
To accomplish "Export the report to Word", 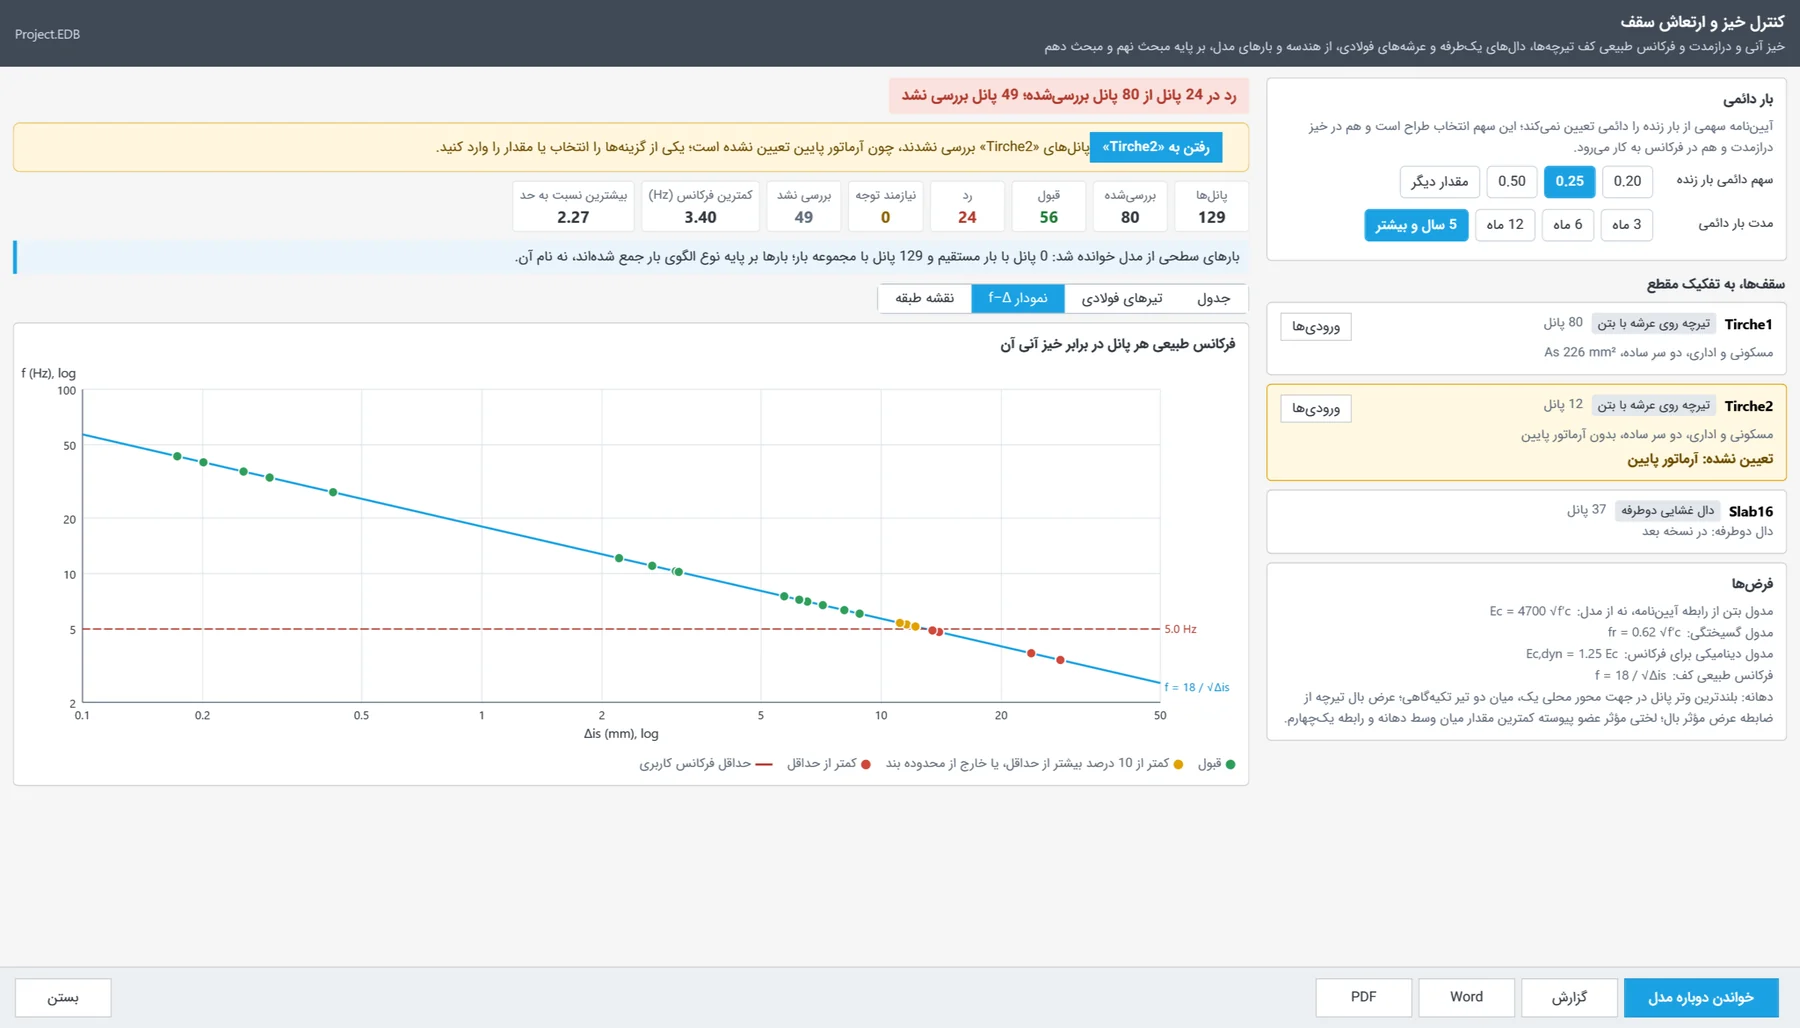I will pyautogui.click(x=1467, y=997).
